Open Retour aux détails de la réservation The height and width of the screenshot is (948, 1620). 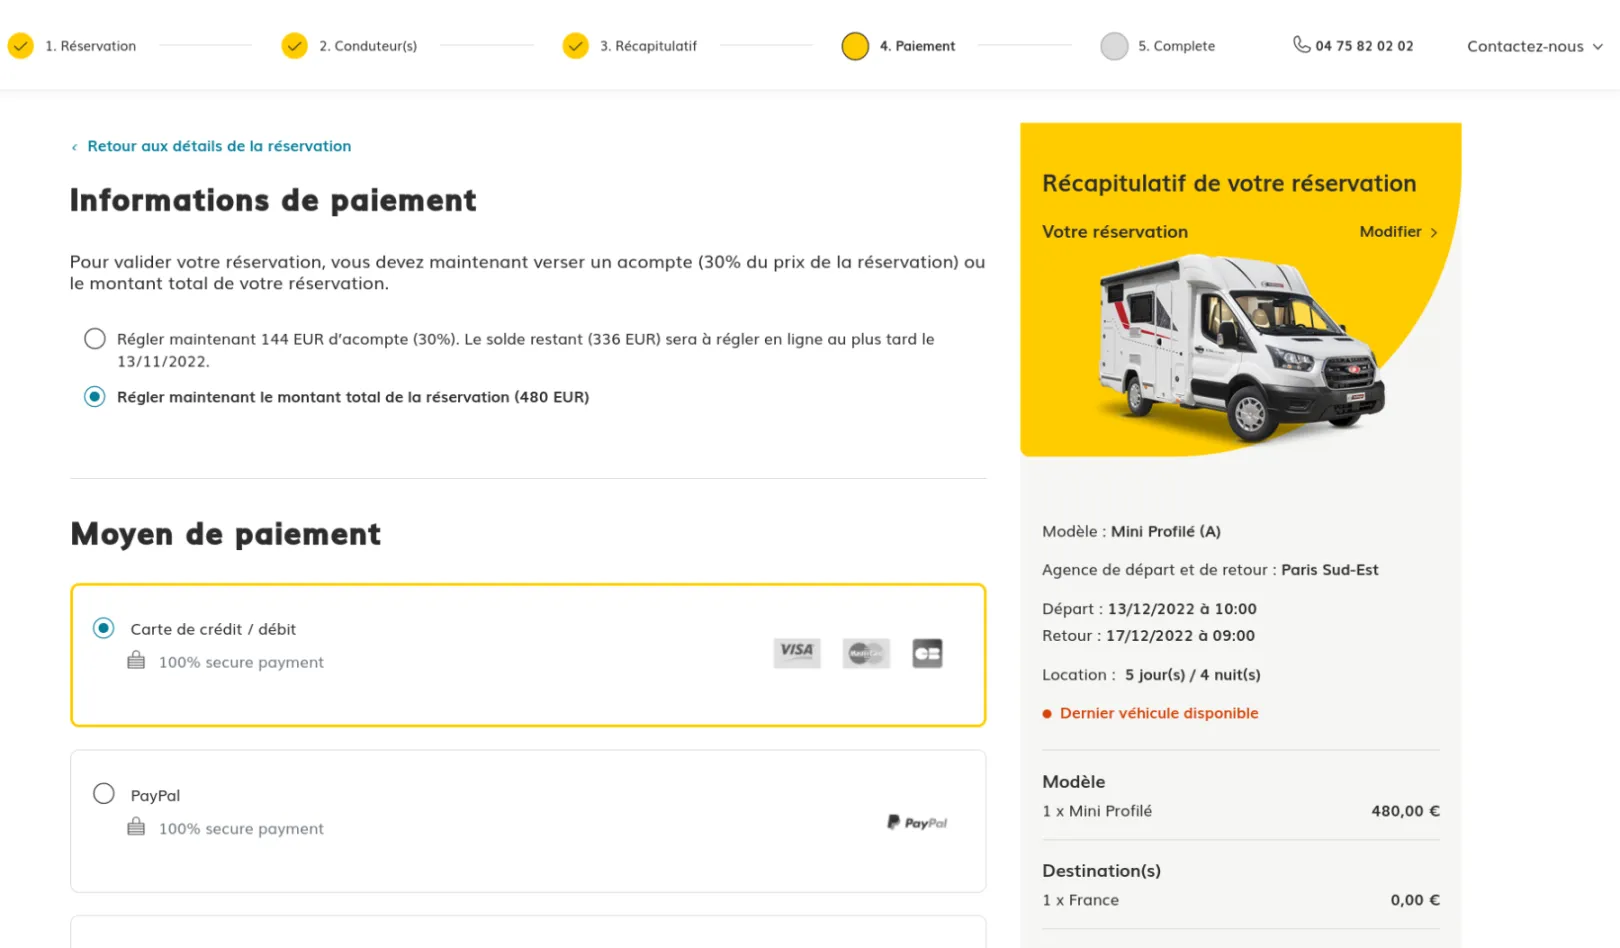[219, 146]
